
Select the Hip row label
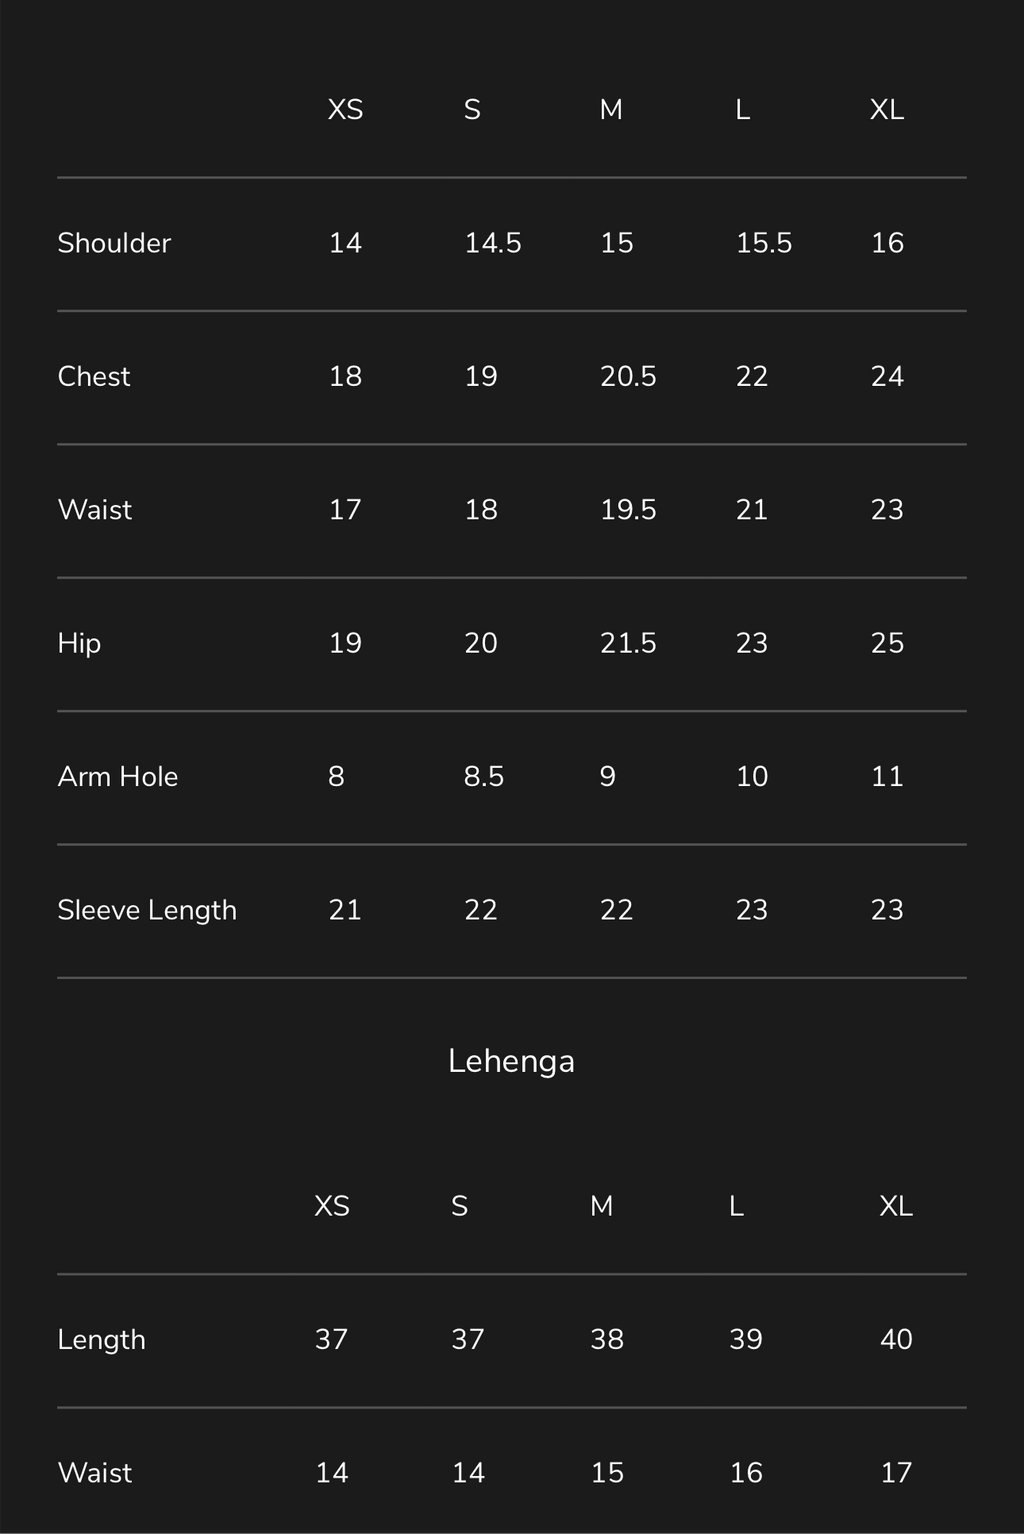pyautogui.click(x=79, y=643)
